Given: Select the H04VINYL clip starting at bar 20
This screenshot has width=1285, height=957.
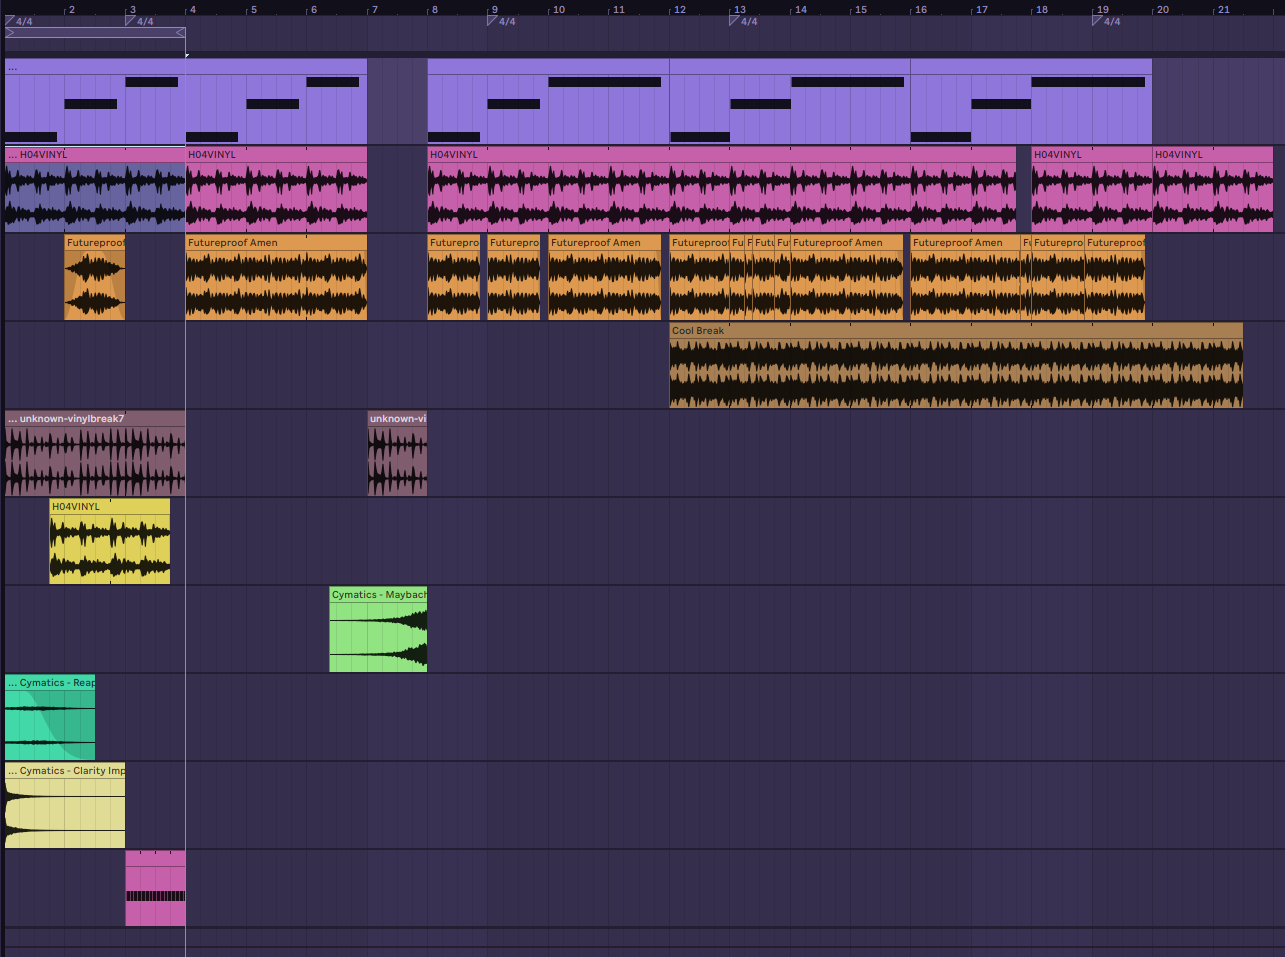Looking at the screenshot, I should tap(1213, 189).
